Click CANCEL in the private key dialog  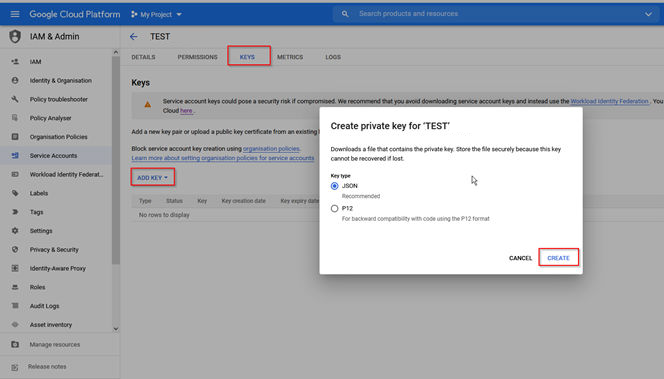pyautogui.click(x=520, y=258)
